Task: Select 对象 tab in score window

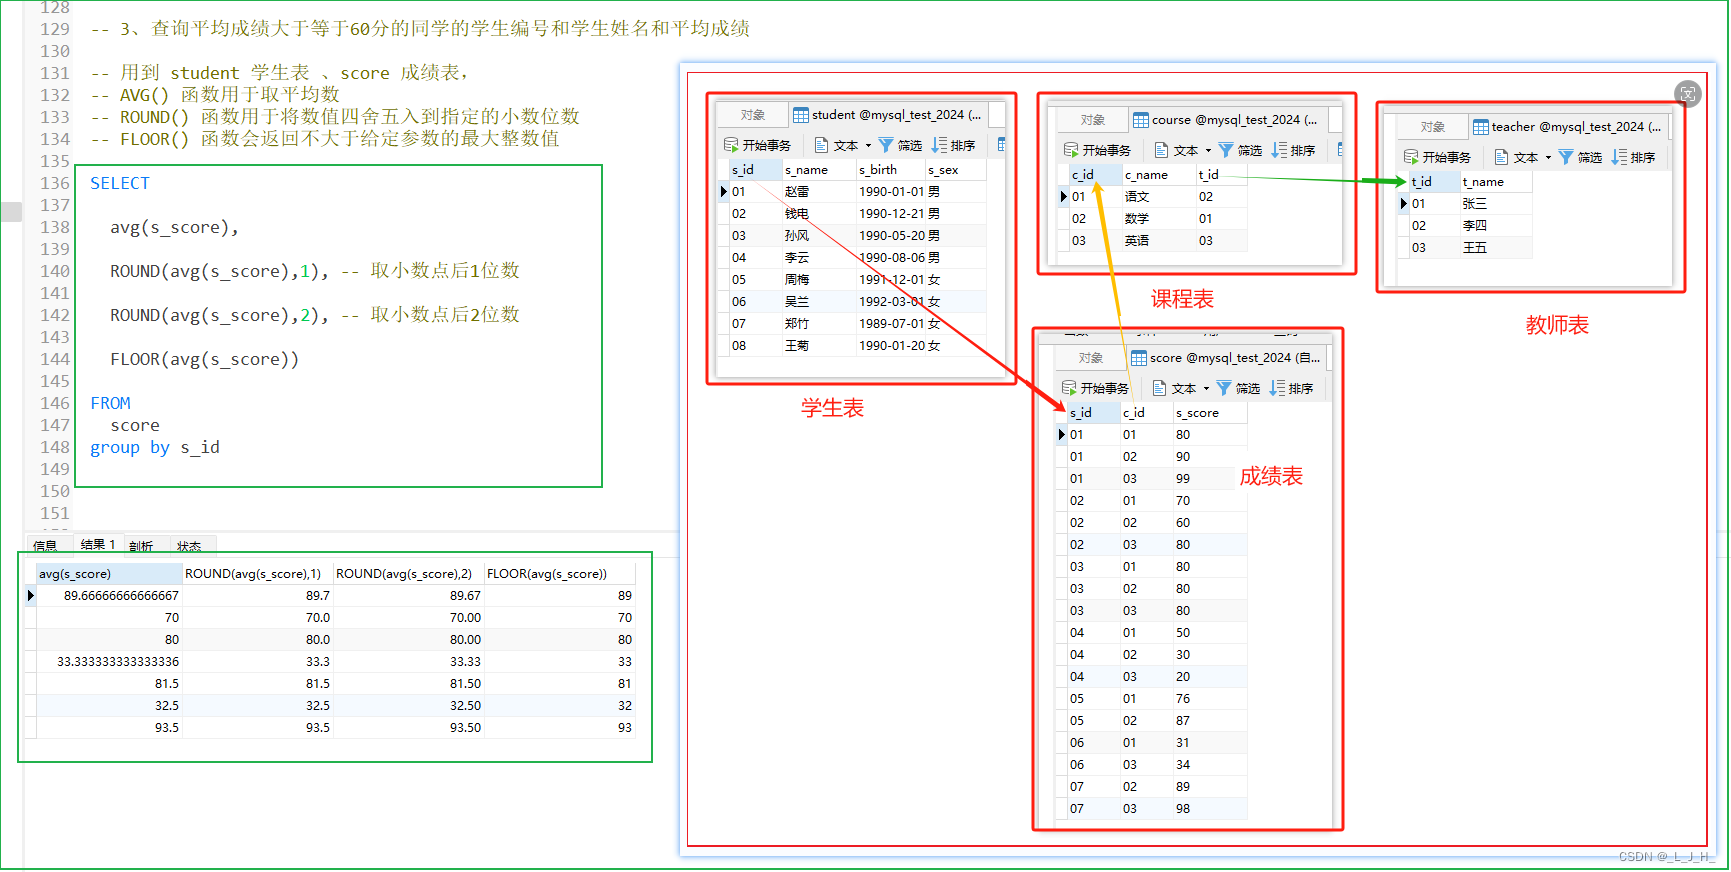Action: (x=1091, y=358)
